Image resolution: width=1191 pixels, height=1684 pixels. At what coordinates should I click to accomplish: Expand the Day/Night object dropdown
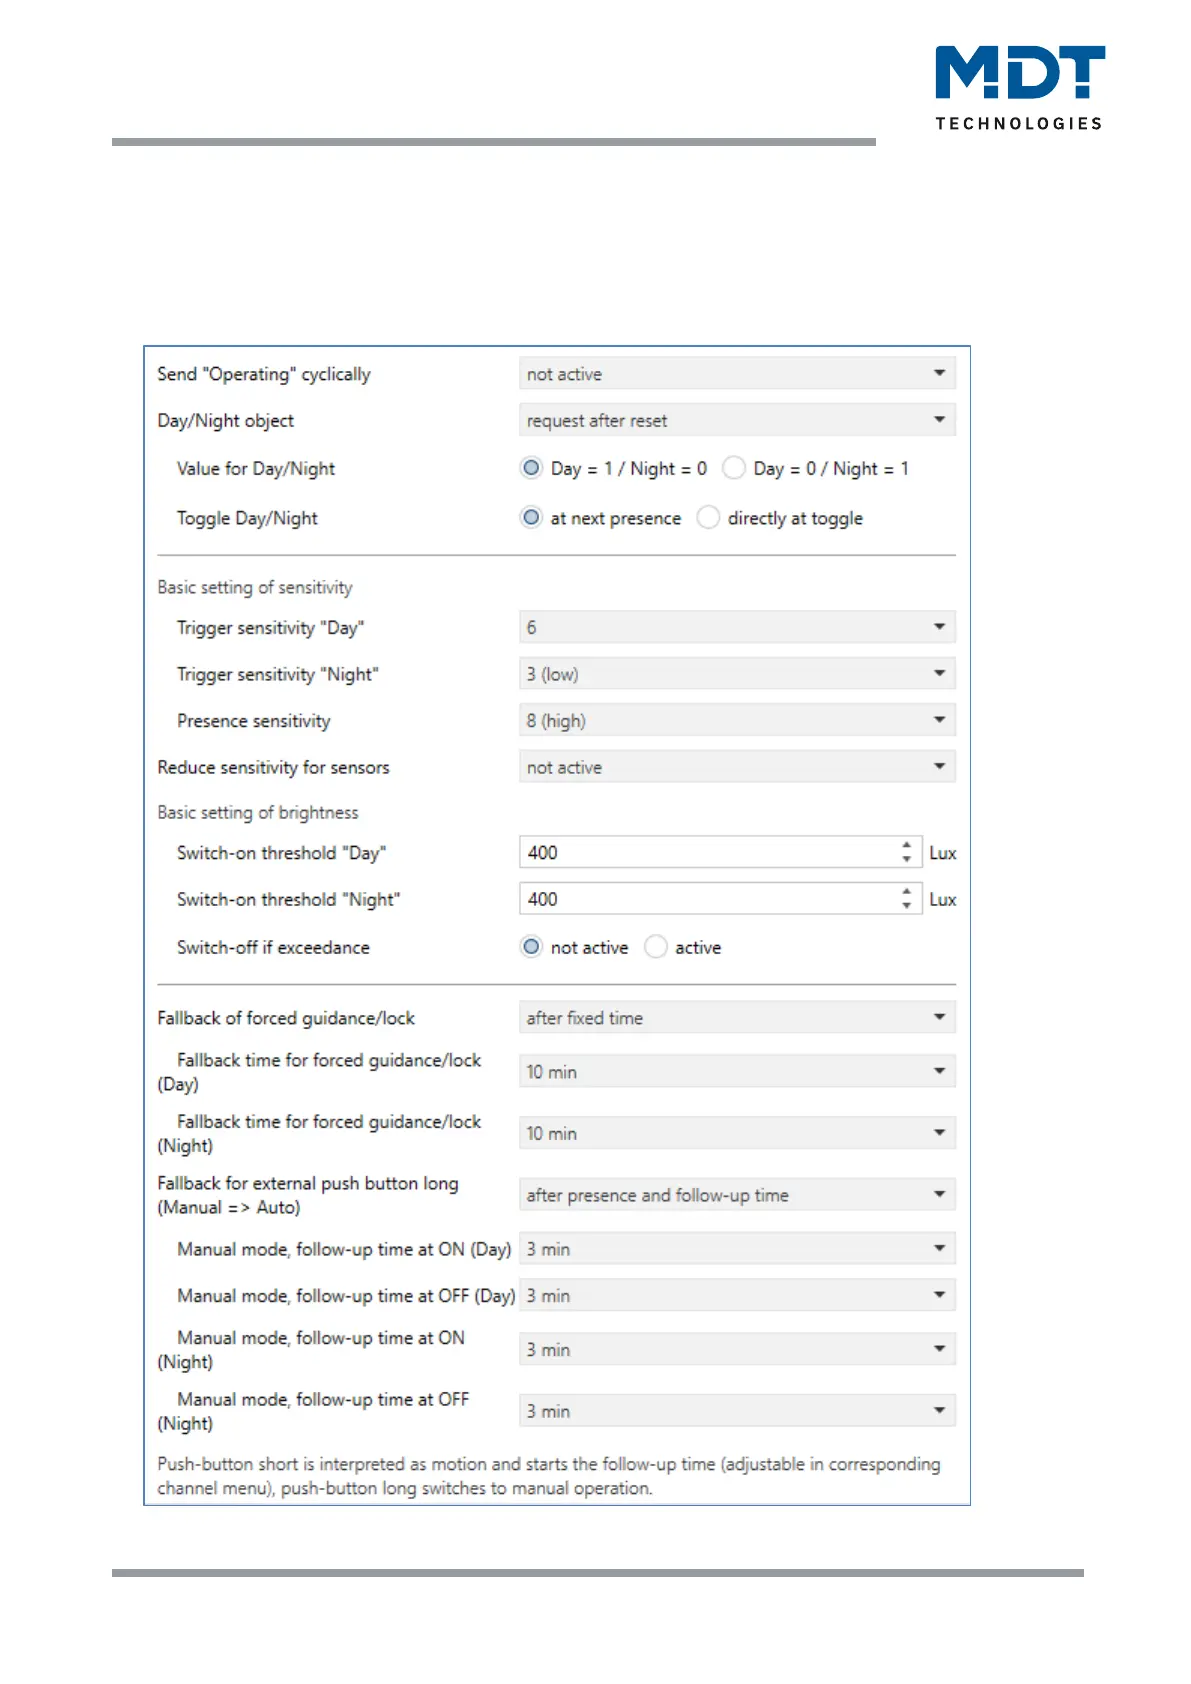point(736,420)
